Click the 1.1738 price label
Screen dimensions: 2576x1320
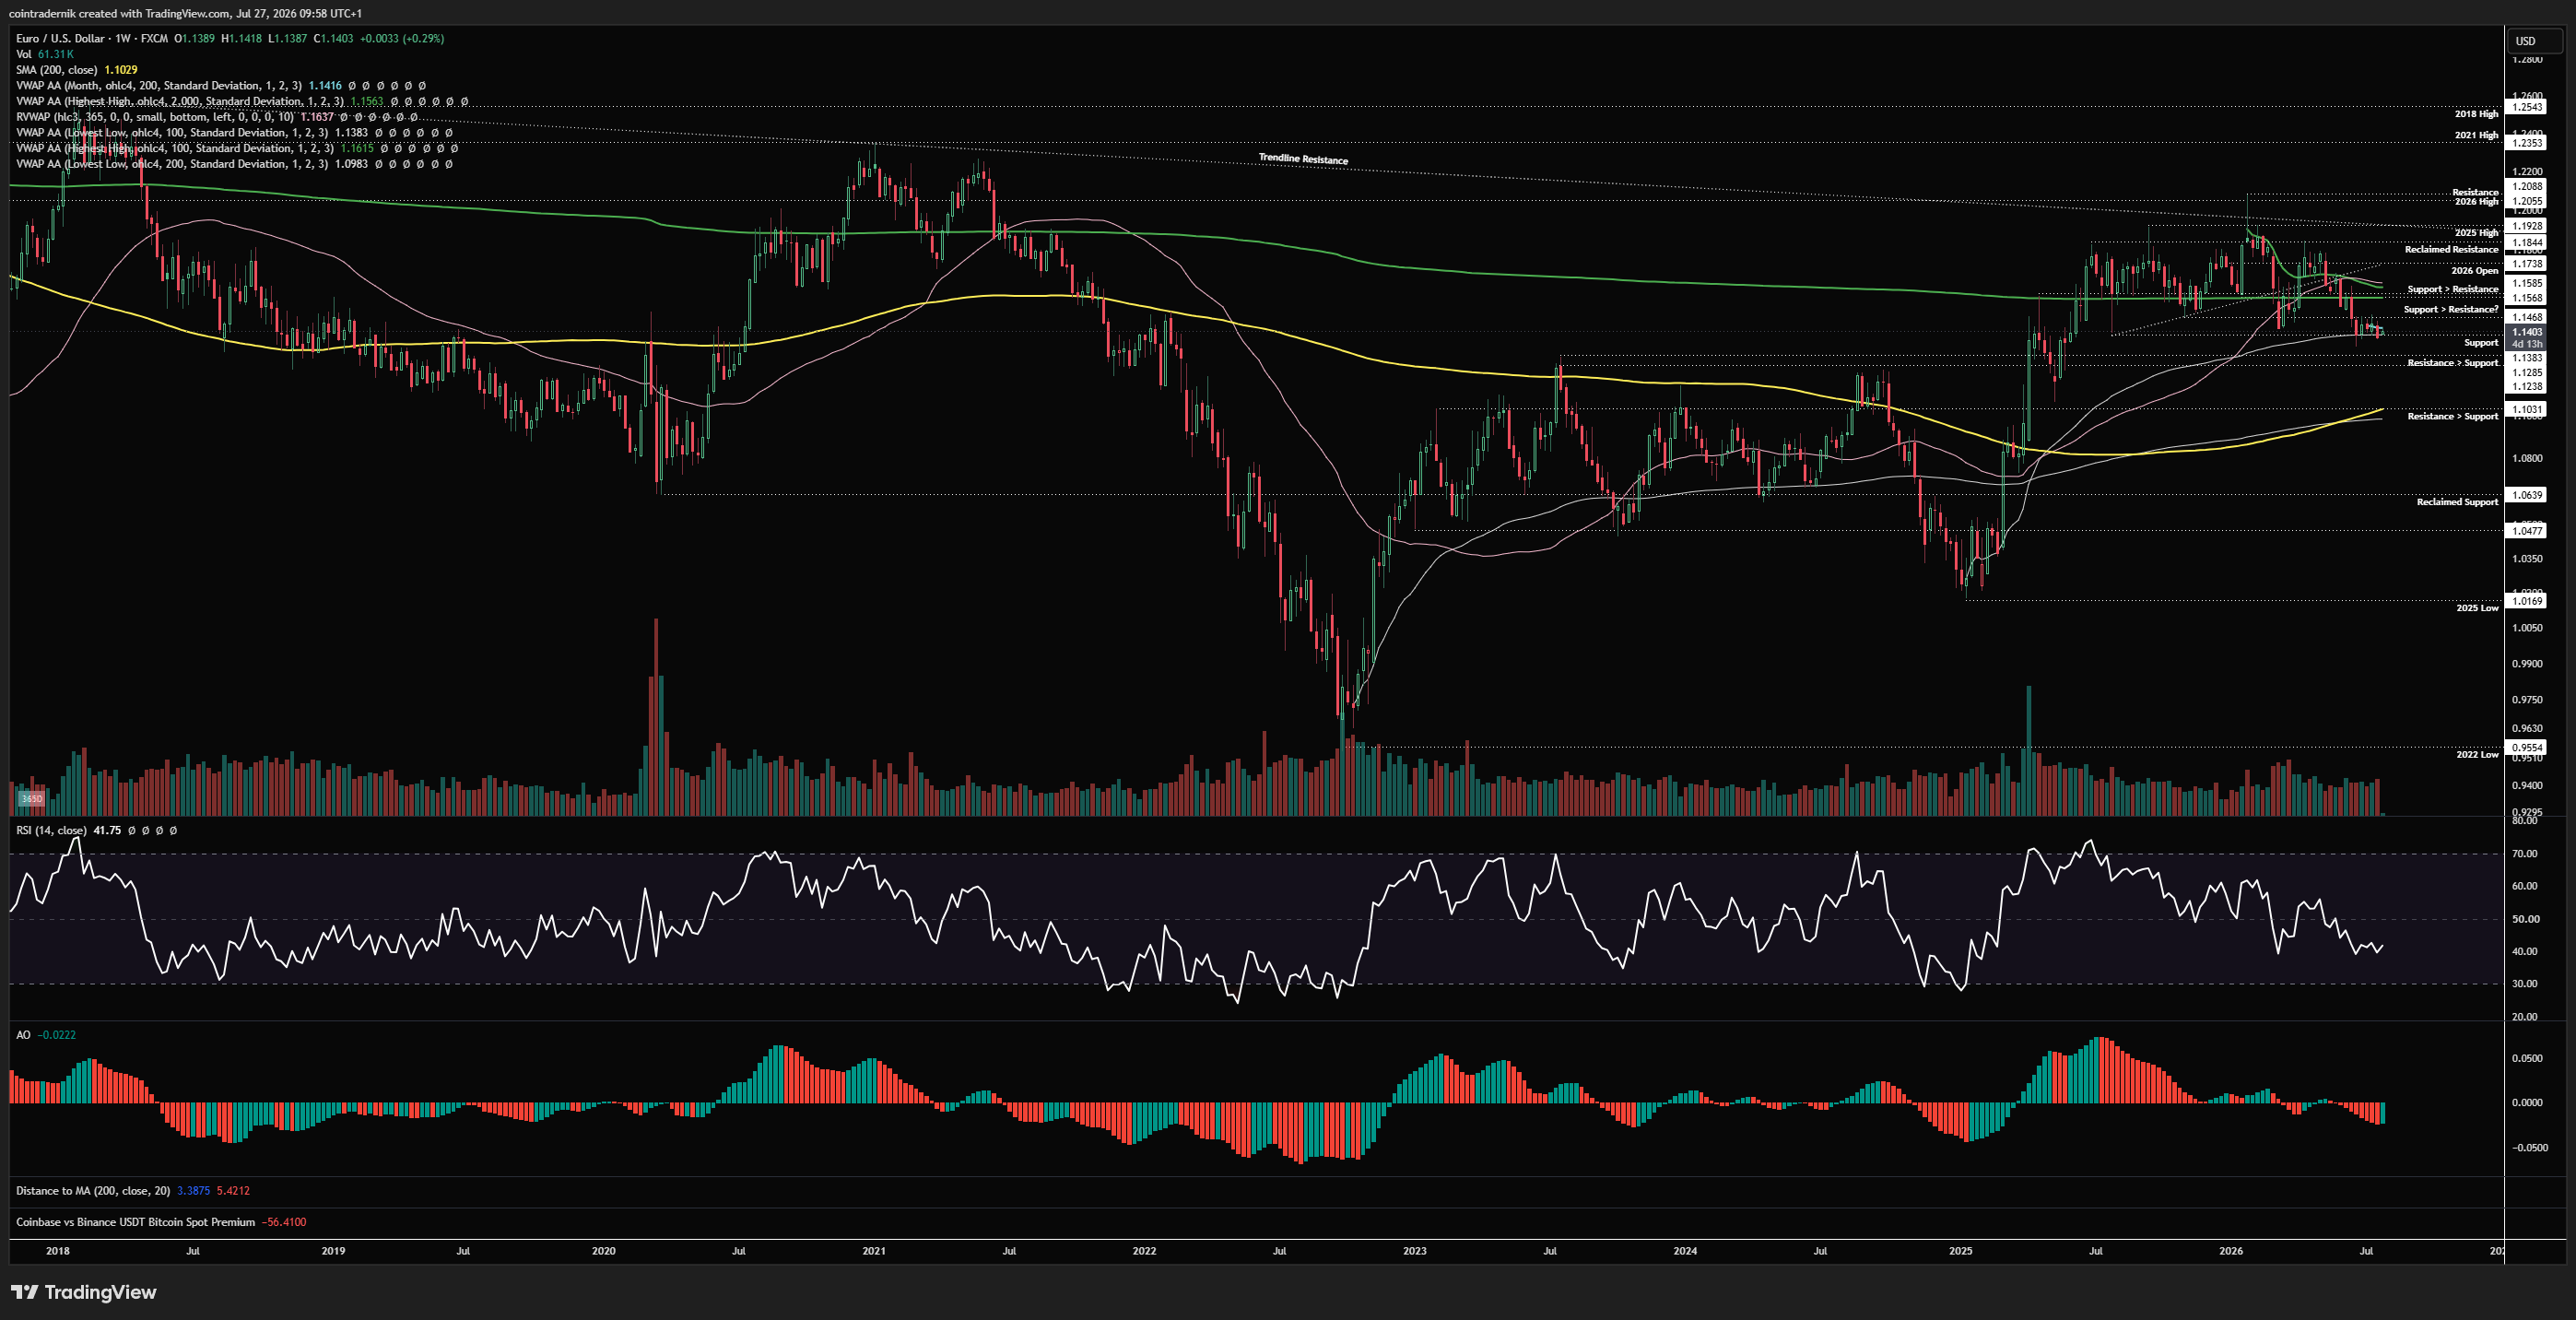coord(2527,264)
